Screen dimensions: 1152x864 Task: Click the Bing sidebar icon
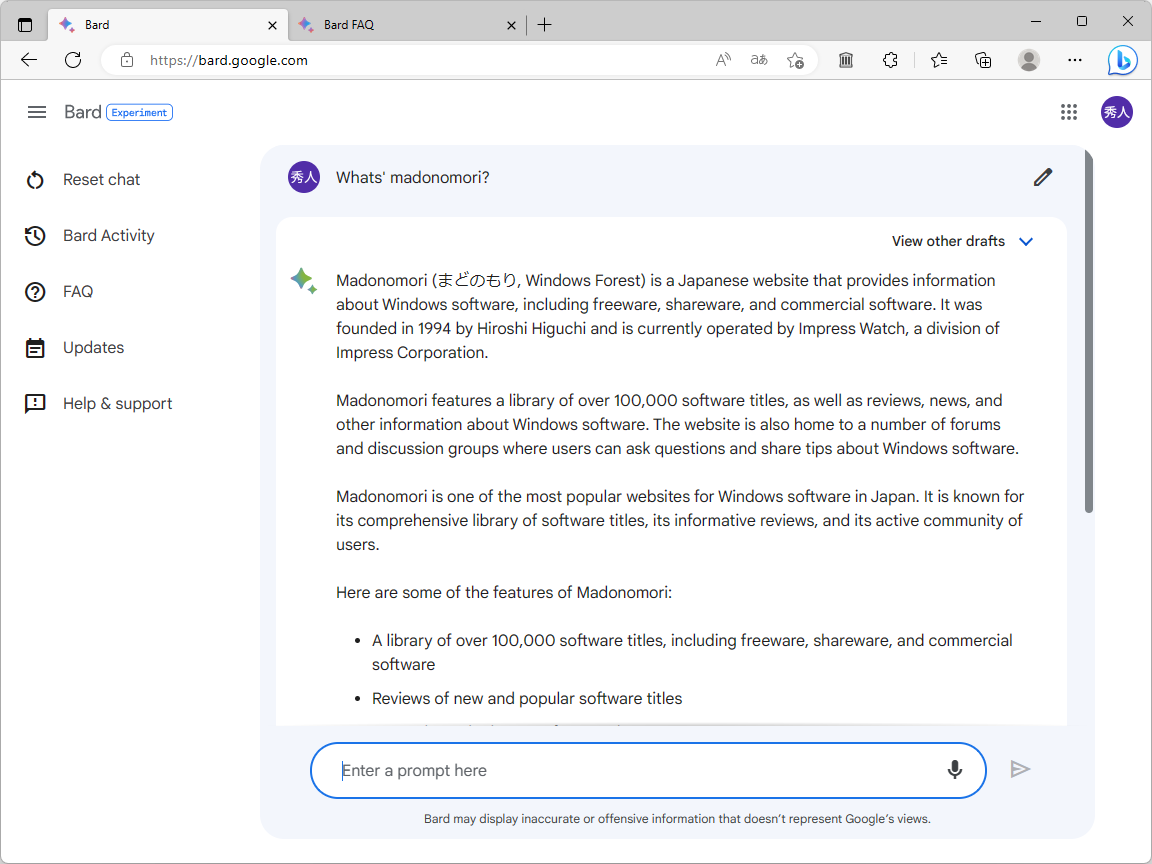1122,60
